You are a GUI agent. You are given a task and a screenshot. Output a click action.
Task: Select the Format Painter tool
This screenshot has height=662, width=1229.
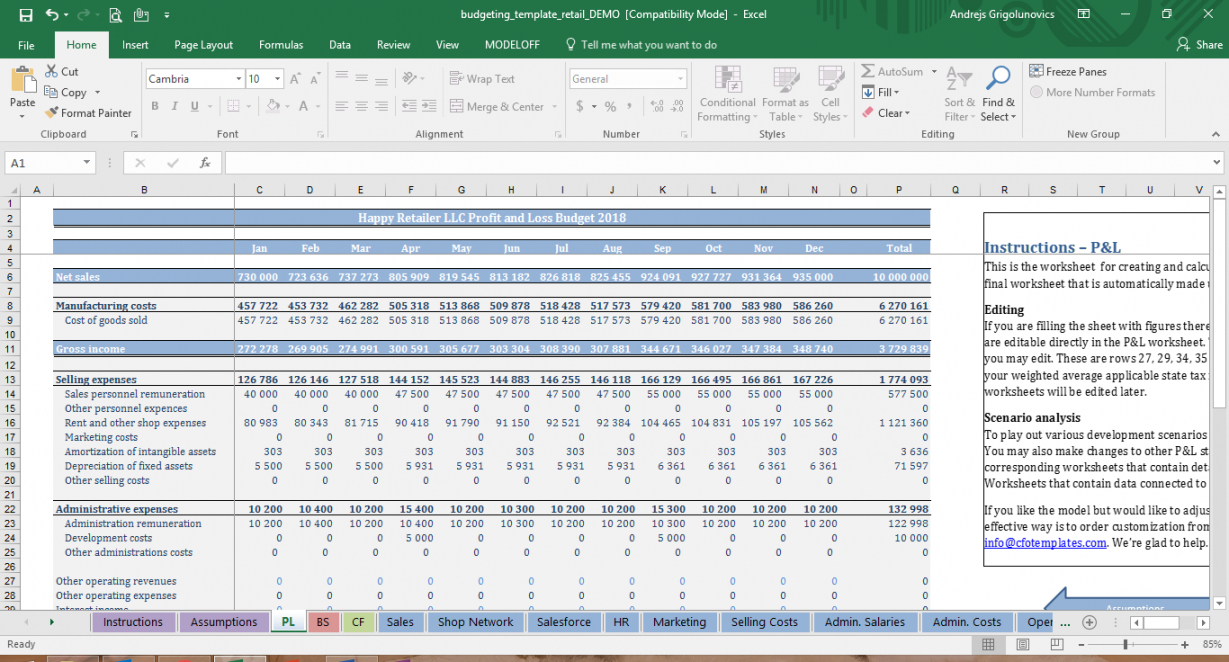(x=88, y=113)
